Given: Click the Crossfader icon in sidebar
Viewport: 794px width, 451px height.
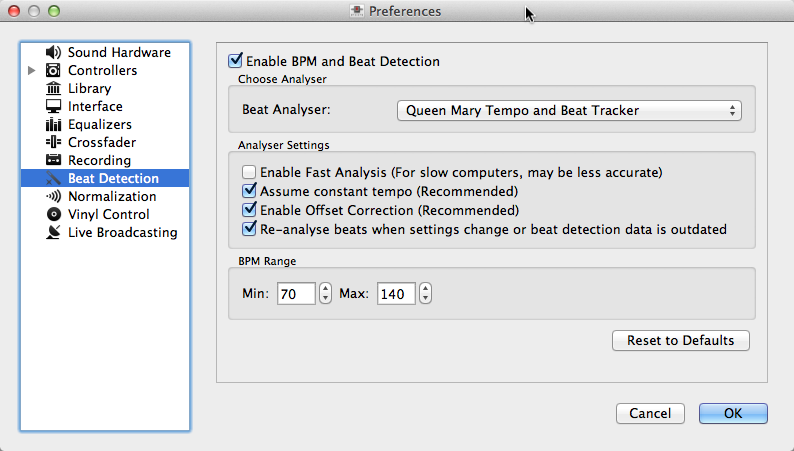Looking at the screenshot, I should click(x=53, y=143).
